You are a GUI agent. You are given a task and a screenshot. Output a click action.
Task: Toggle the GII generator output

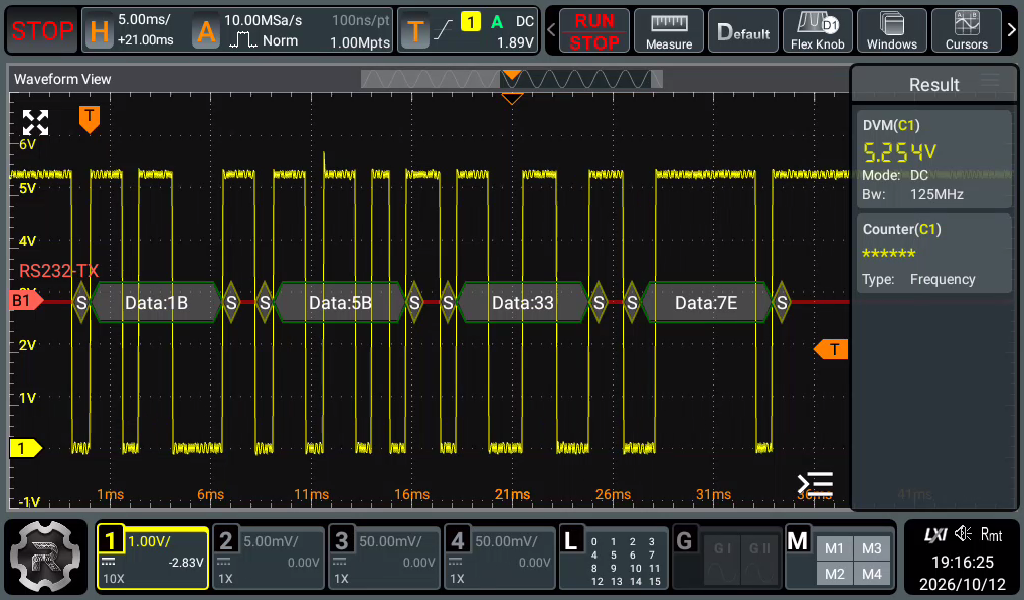(760, 561)
